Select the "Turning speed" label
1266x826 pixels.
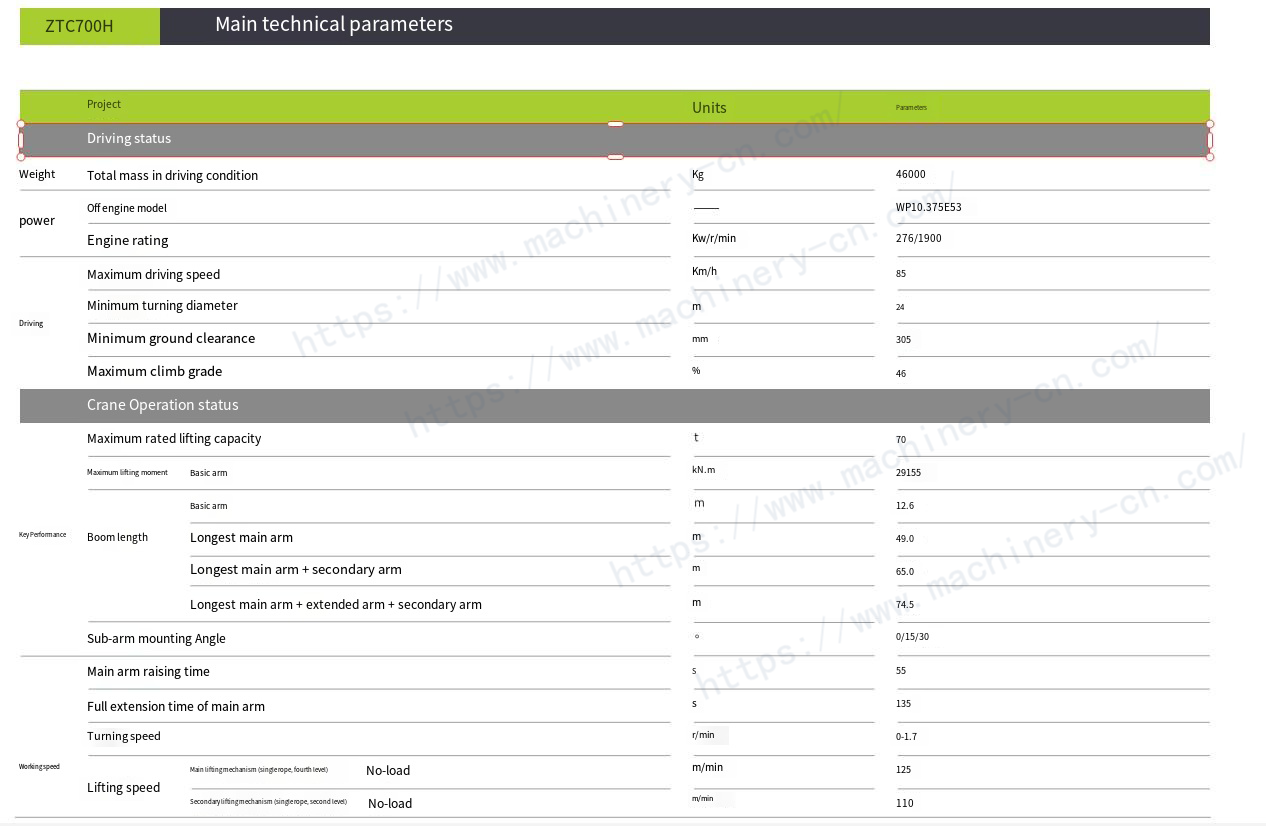[x=124, y=736]
